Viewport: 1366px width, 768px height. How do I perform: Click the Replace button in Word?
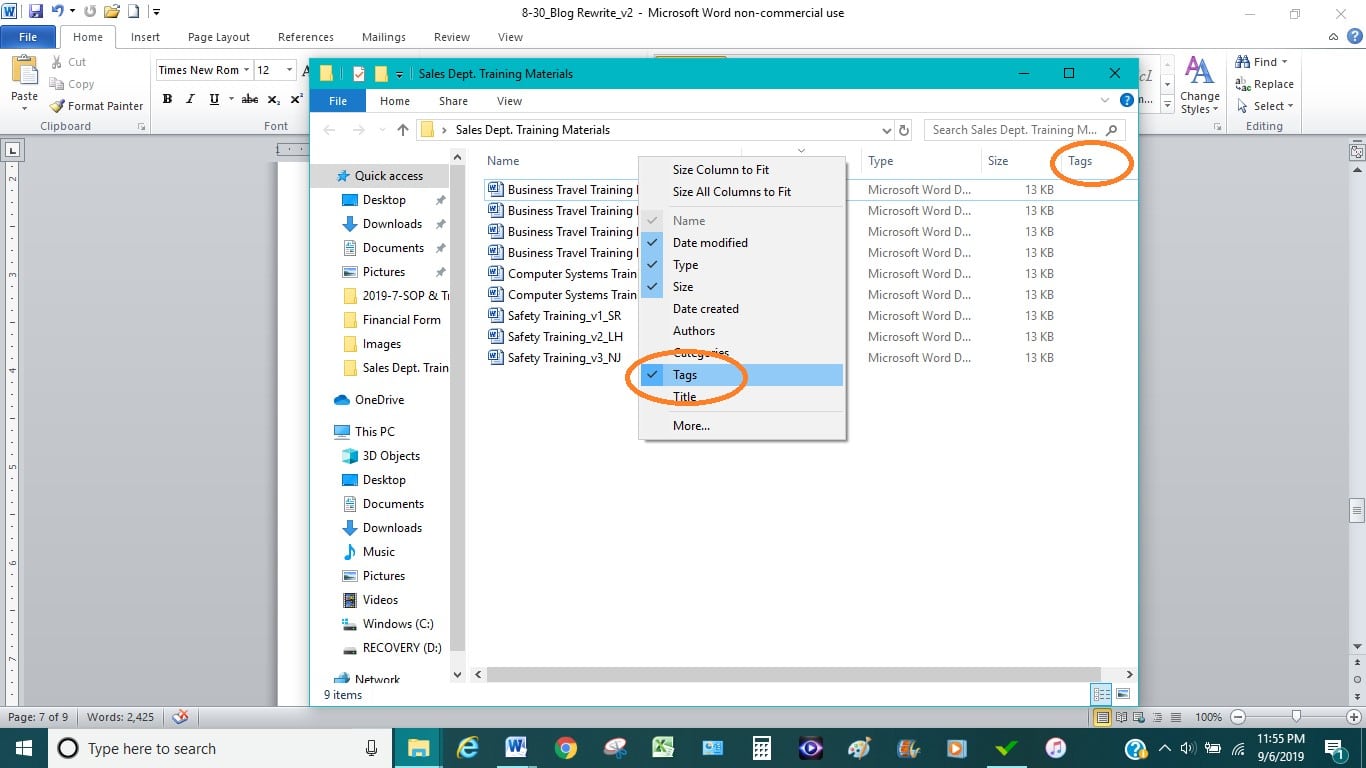1265,84
